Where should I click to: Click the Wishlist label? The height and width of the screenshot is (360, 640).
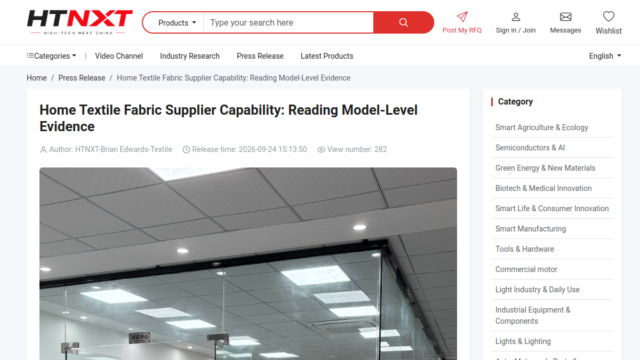click(609, 31)
